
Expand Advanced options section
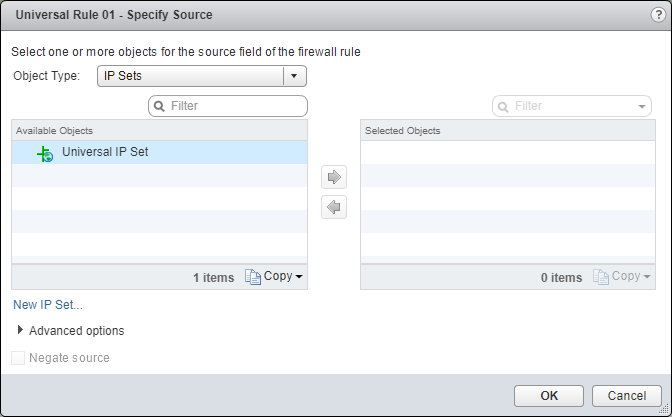tap(21, 330)
